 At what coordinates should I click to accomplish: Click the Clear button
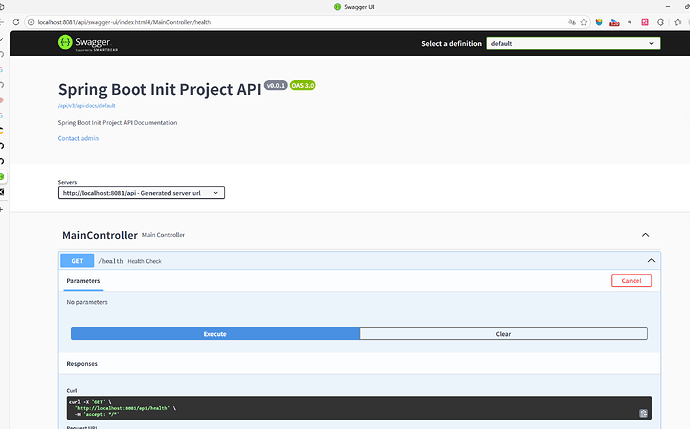pos(503,334)
